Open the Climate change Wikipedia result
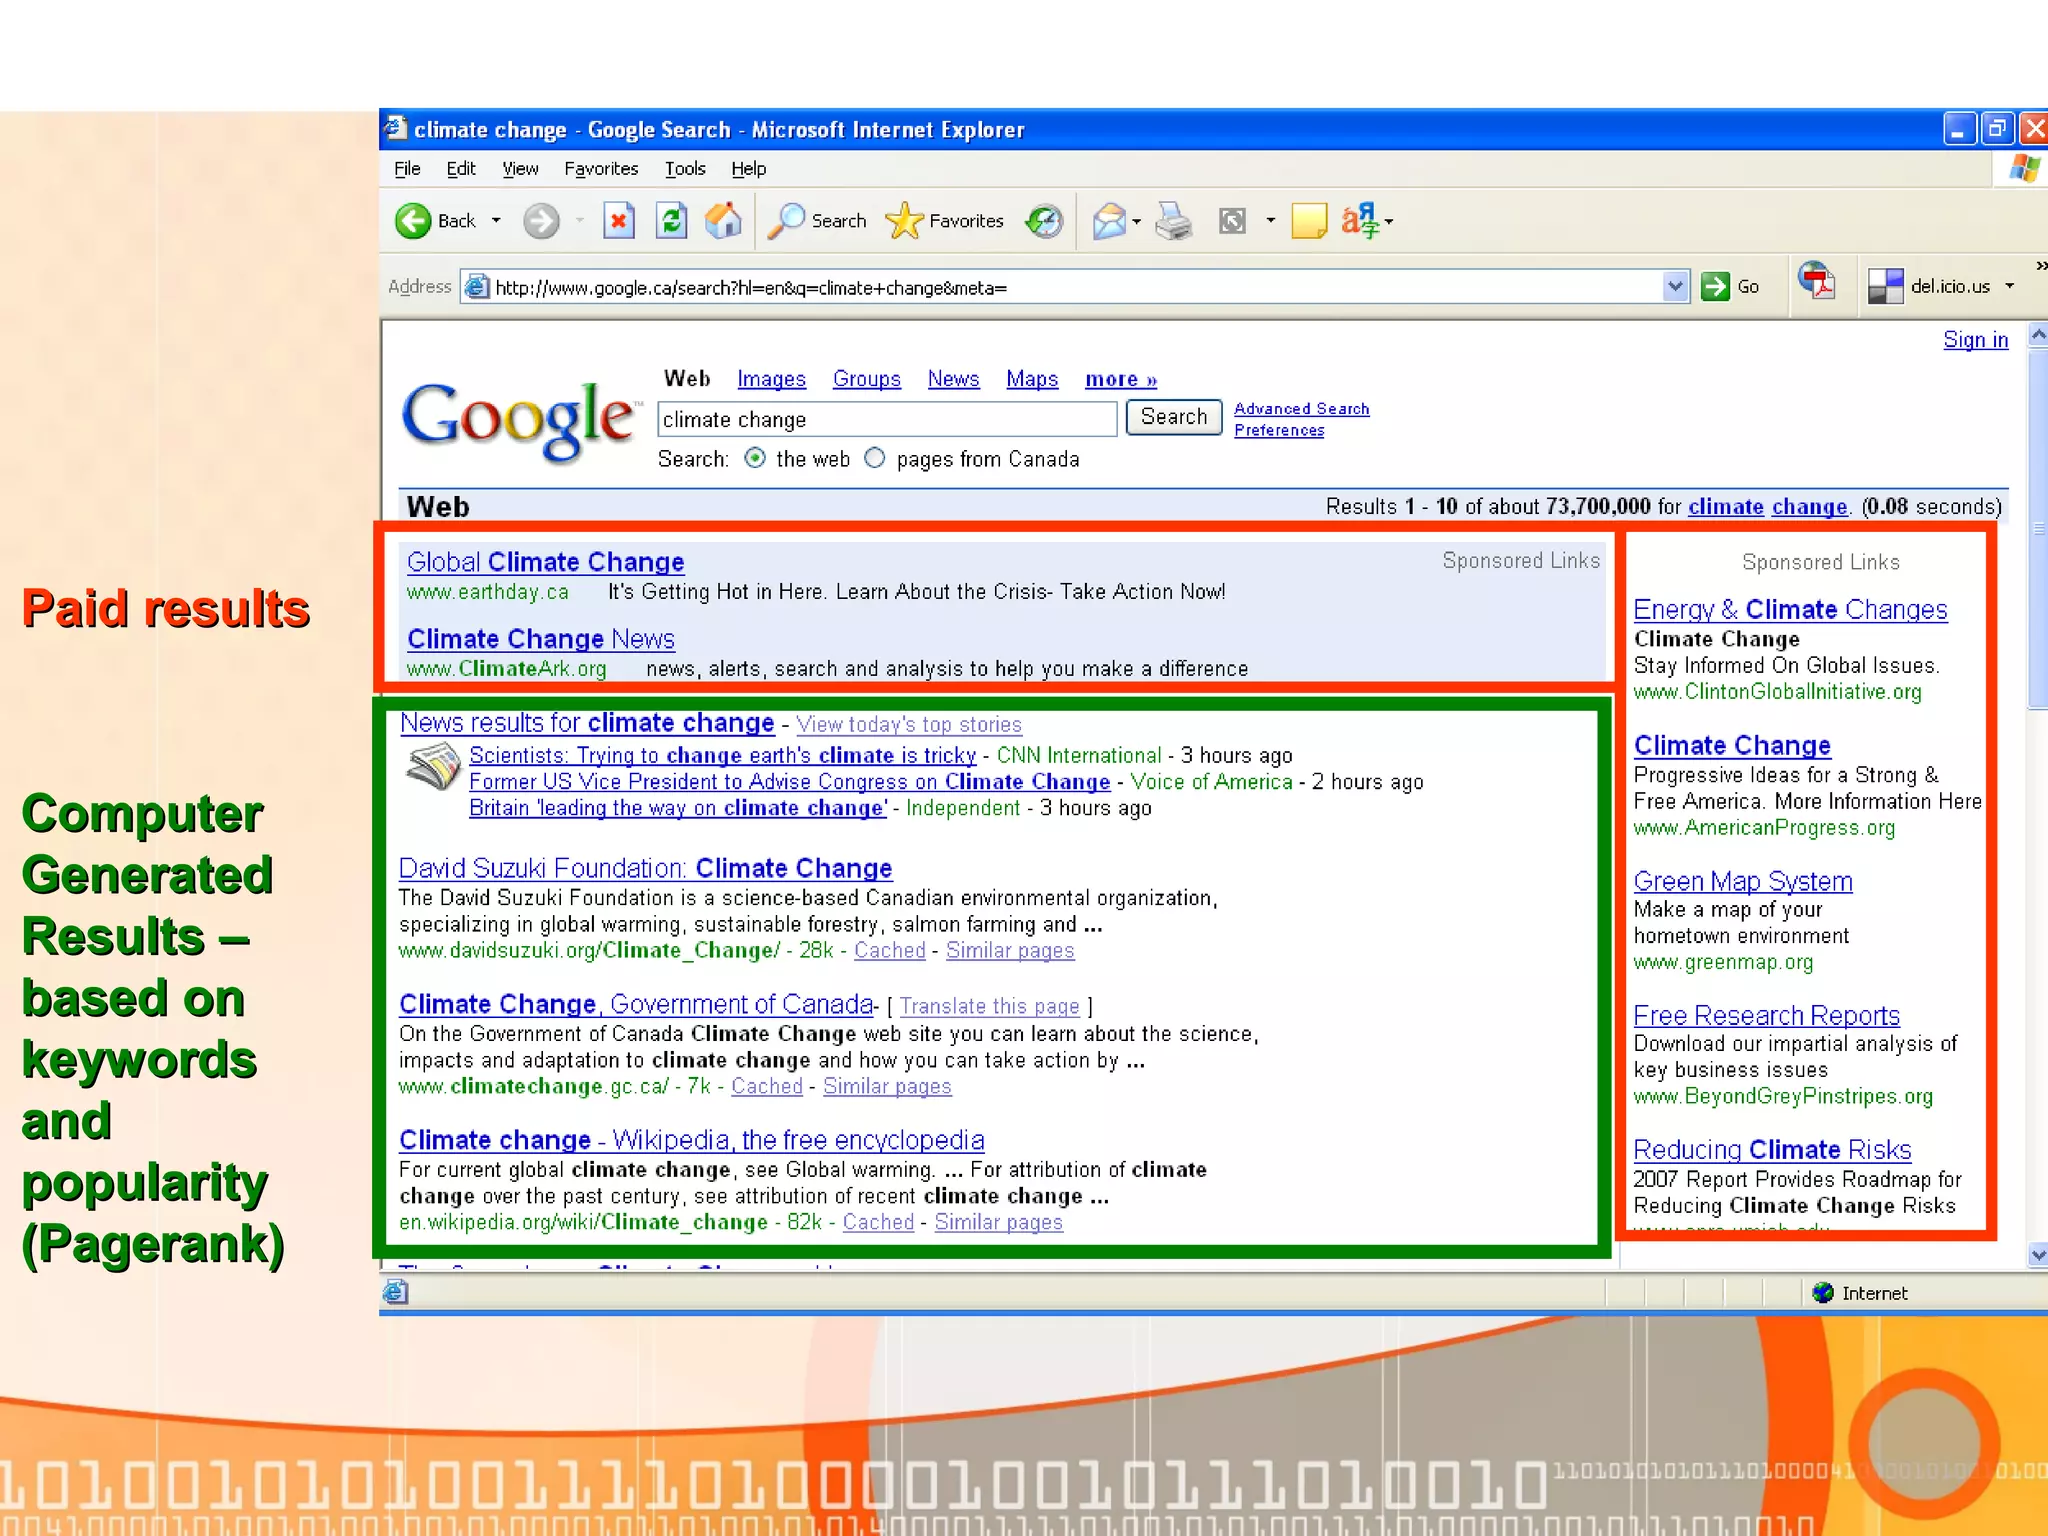This screenshot has width=2048, height=1536. point(691,1140)
